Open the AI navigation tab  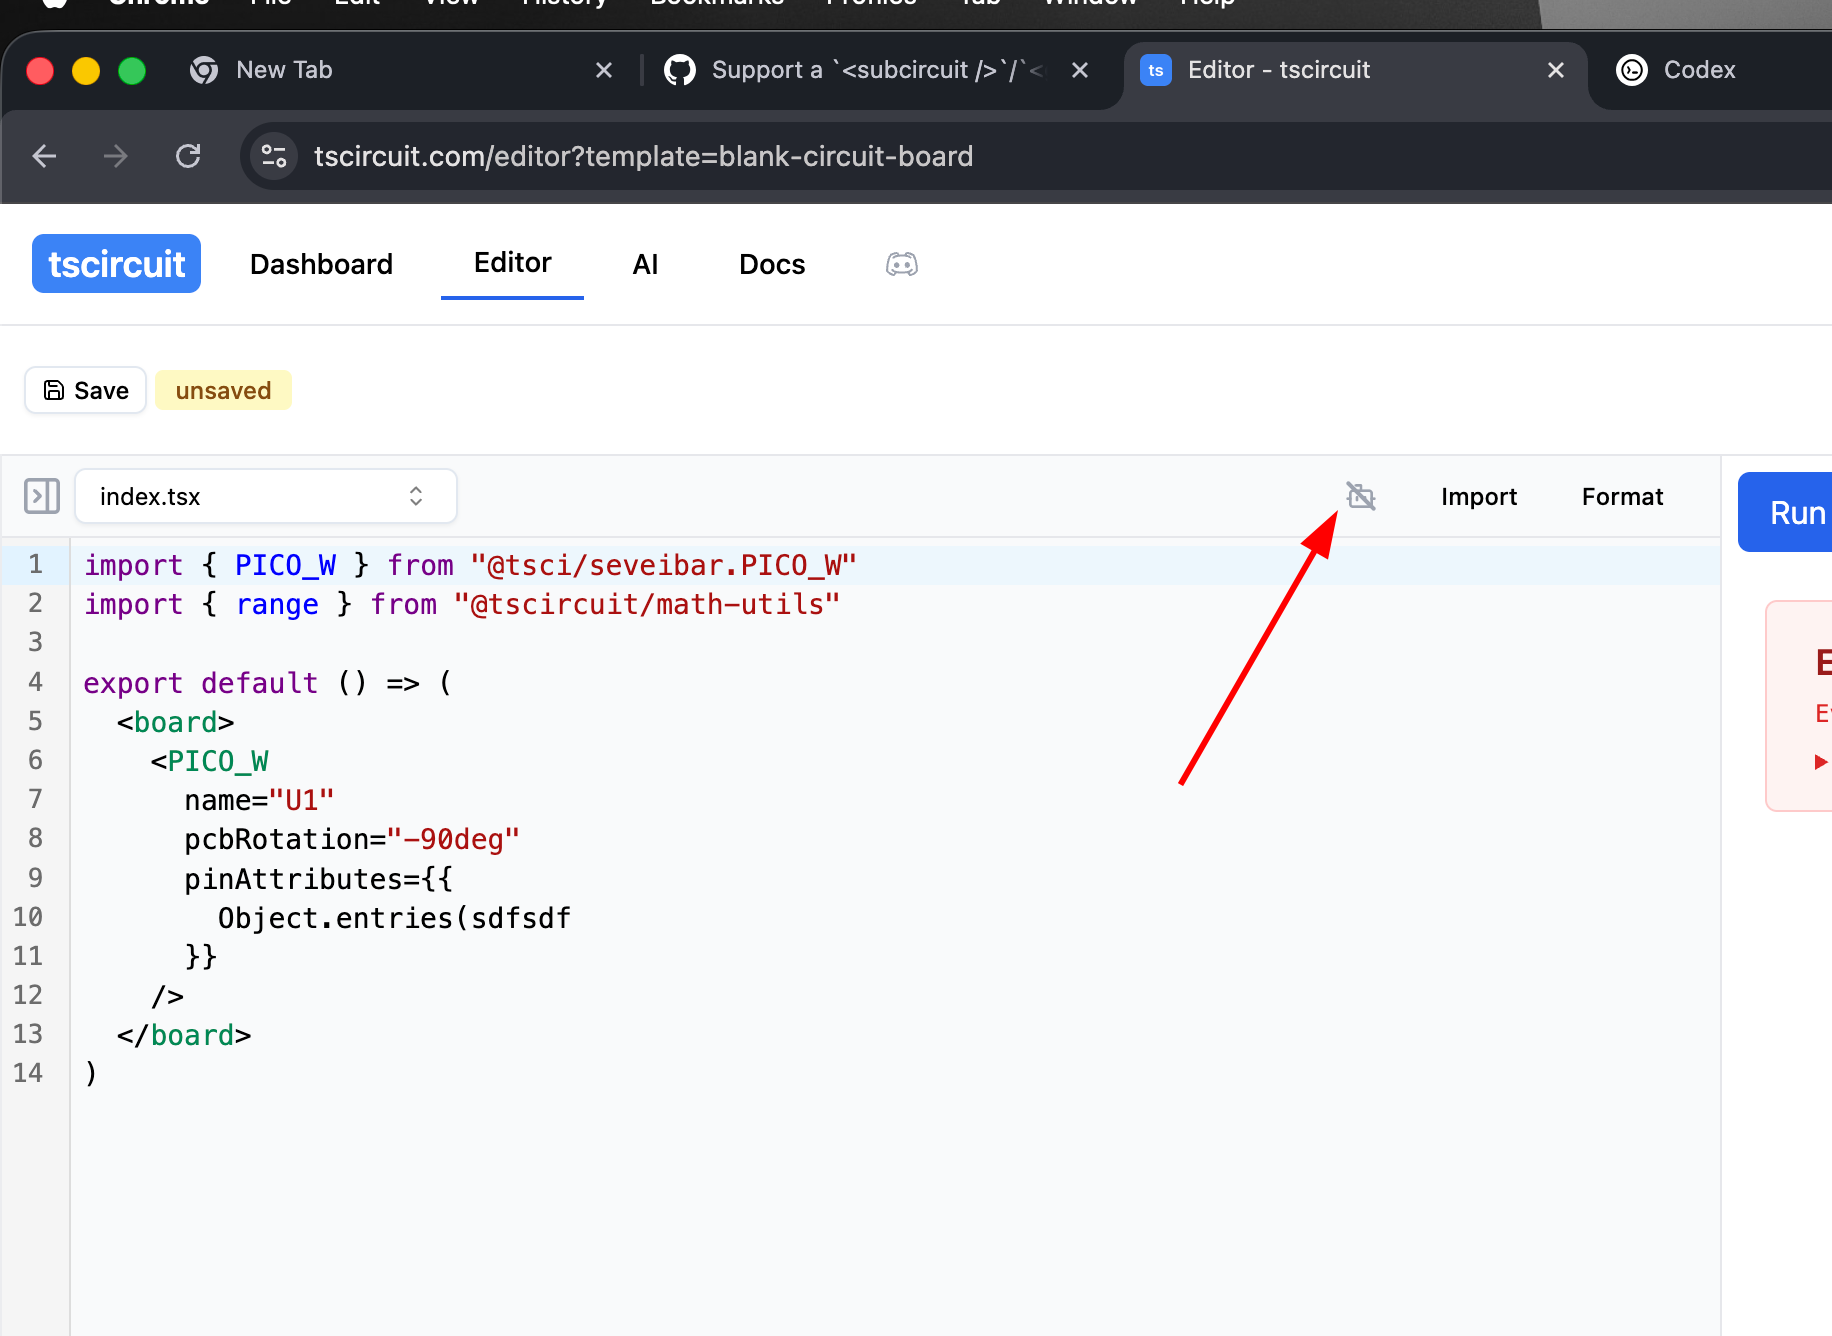pyautogui.click(x=645, y=264)
